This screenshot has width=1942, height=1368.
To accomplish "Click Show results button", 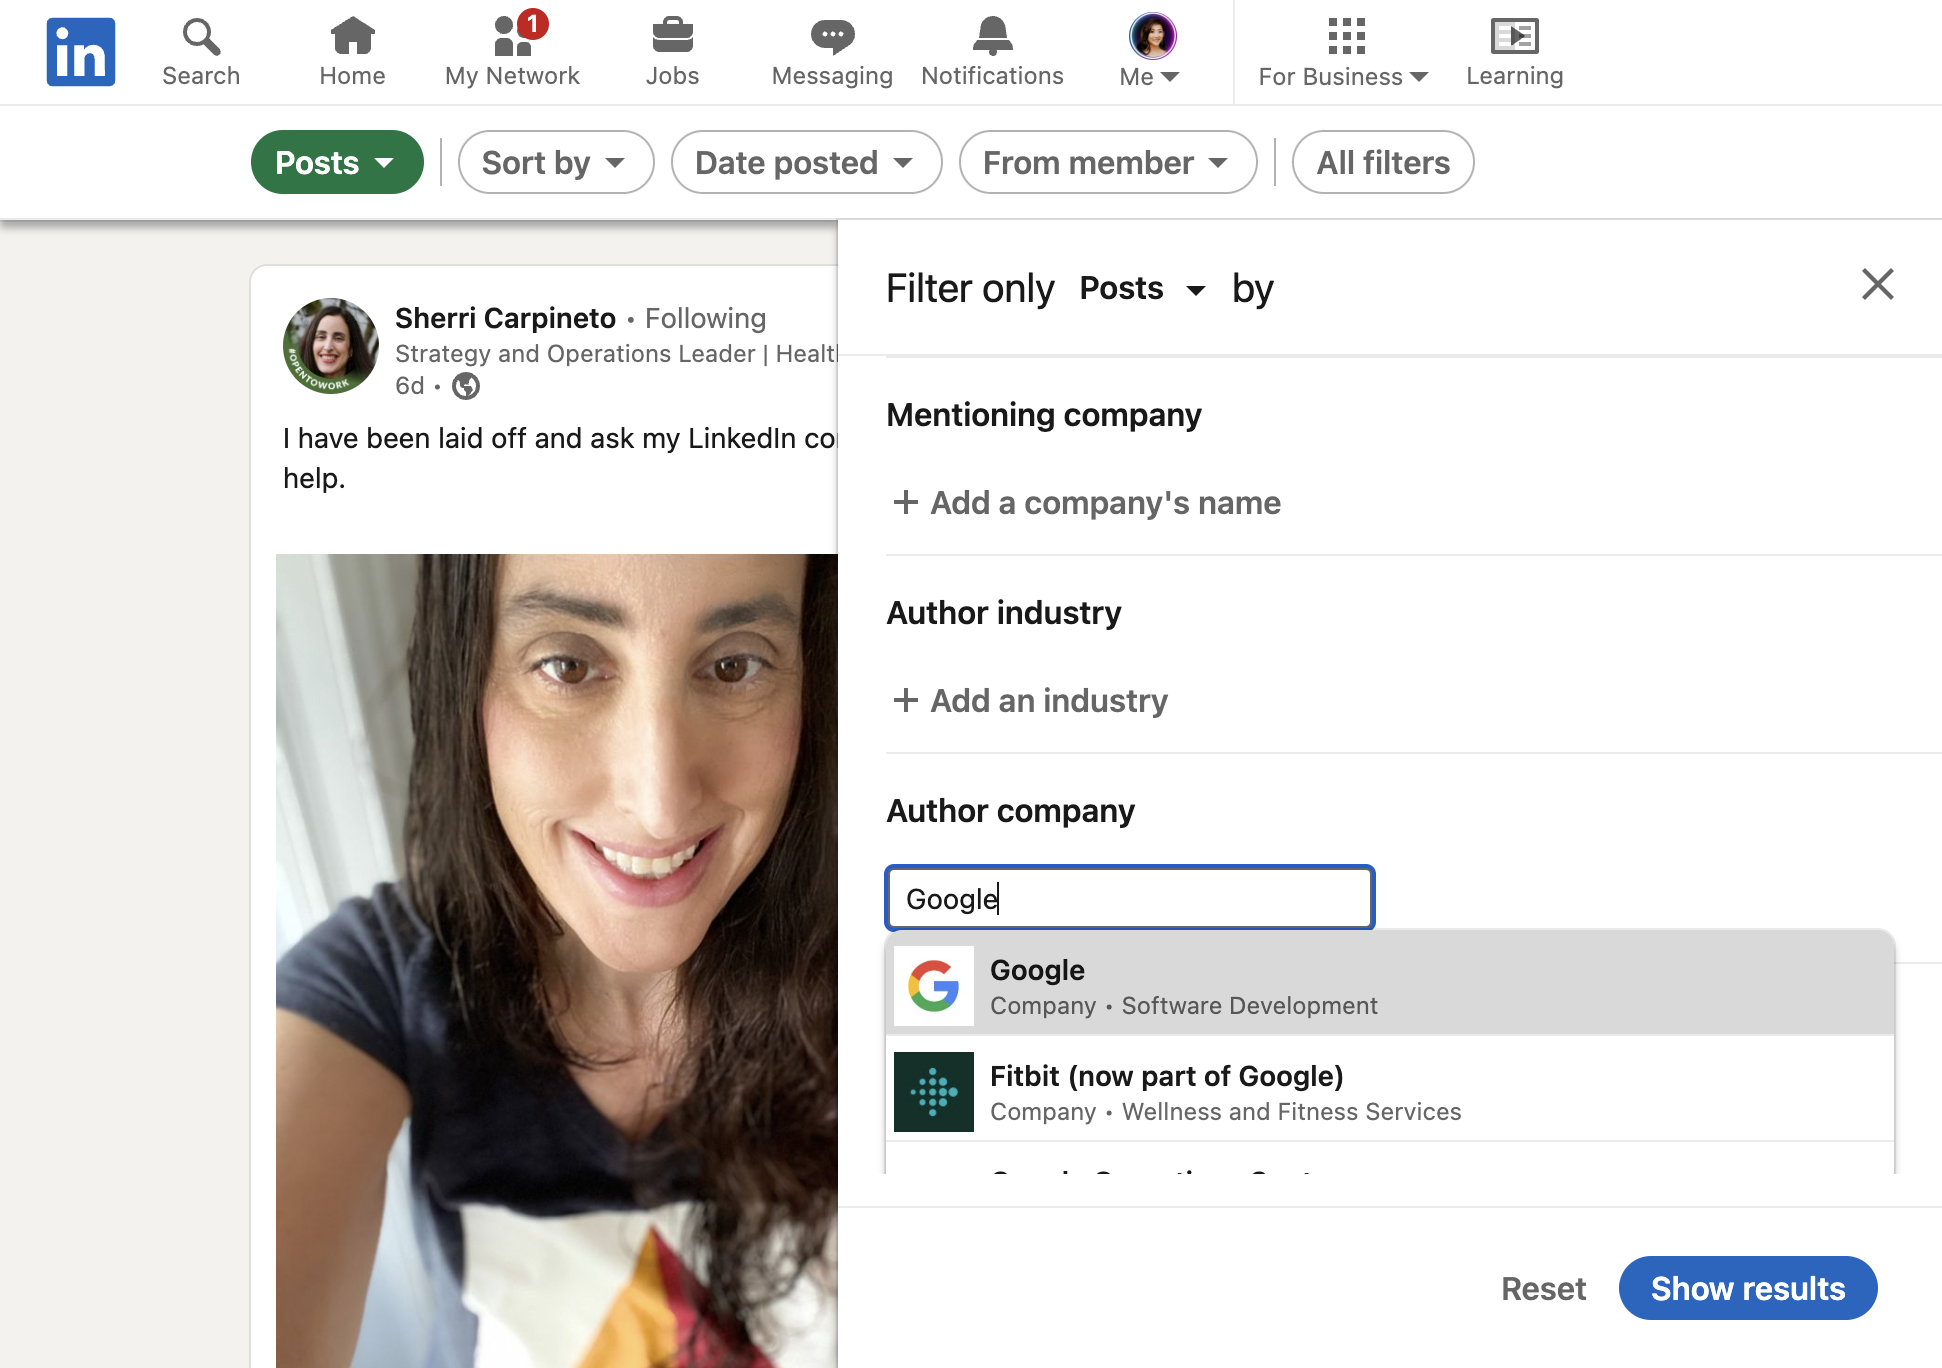I will tap(1747, 1288).
